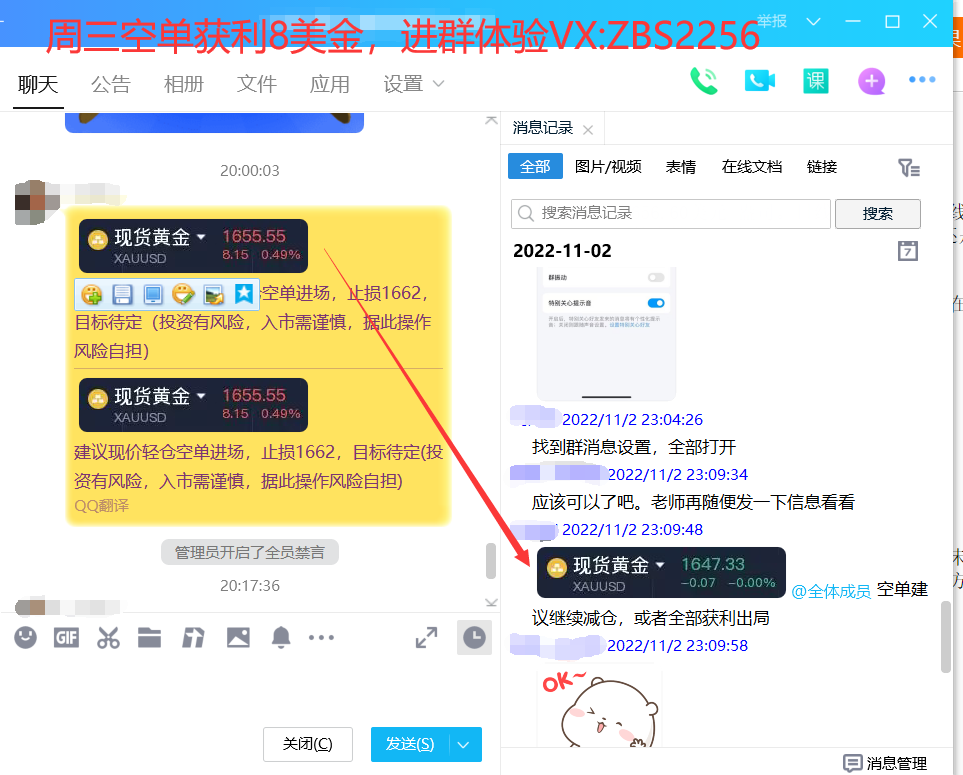Viewport: 963px width, 775px height.
Task: Click the blue monitor icon in the image toolbar
Action: tap(152, 295)
